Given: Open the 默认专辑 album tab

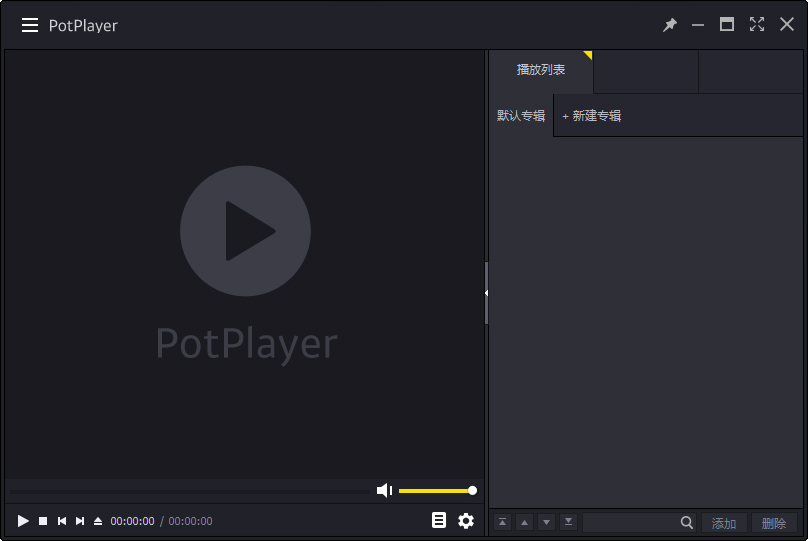Looking at the screenshot, I should coord(521,115).
